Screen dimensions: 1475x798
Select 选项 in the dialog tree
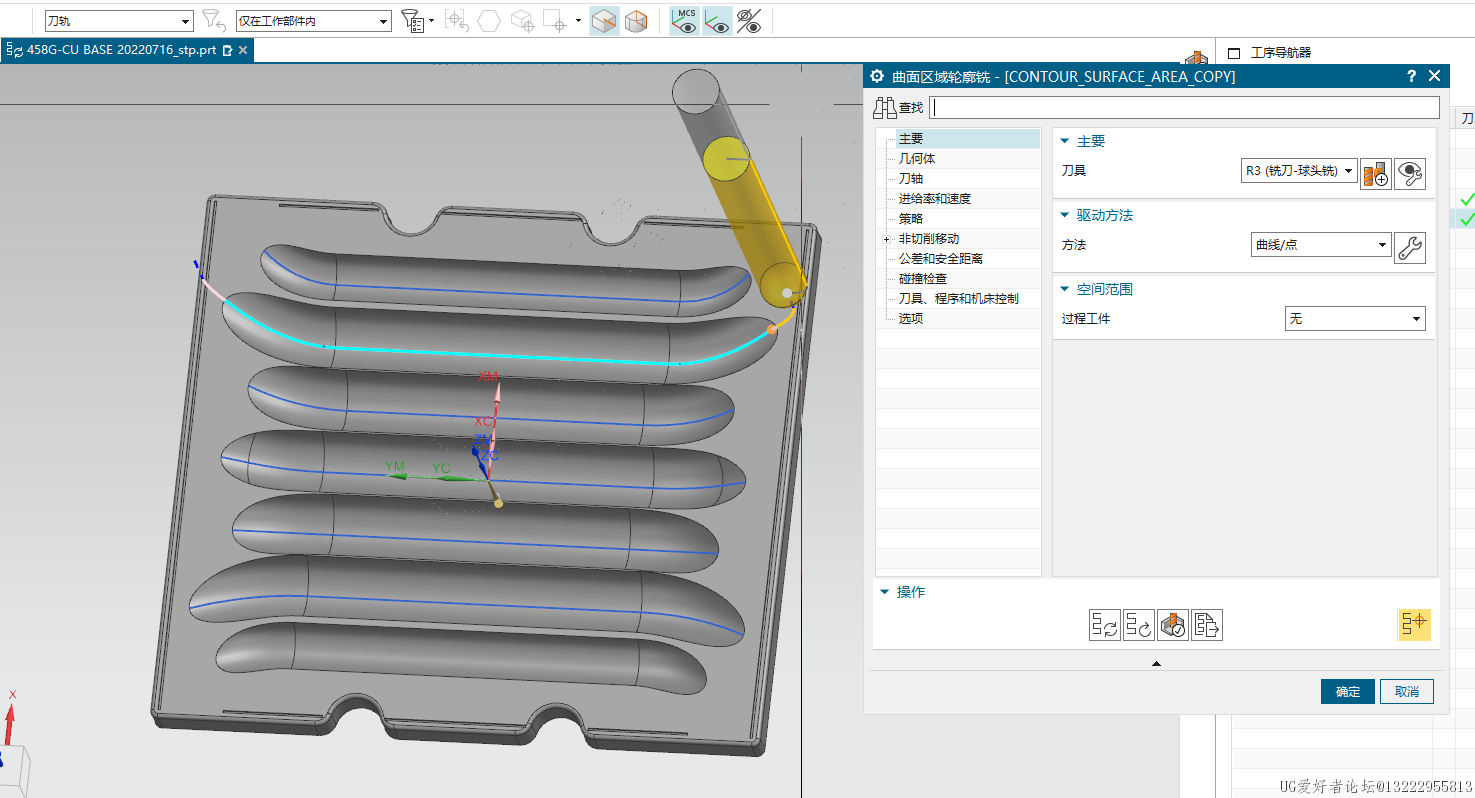click(910, 319)
